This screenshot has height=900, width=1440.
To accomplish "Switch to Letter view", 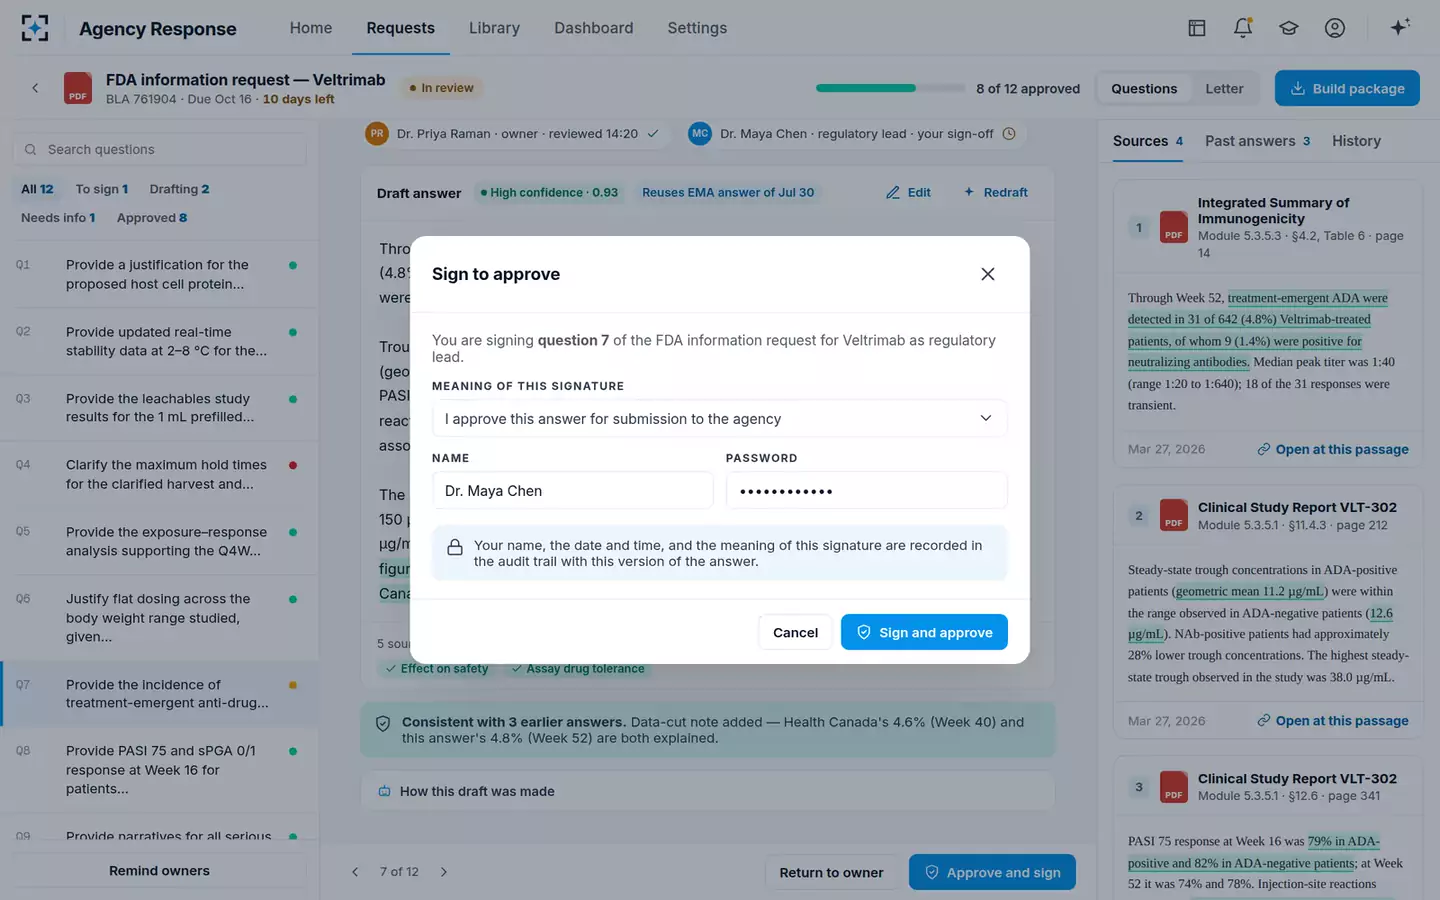I will click(1224, 88).
